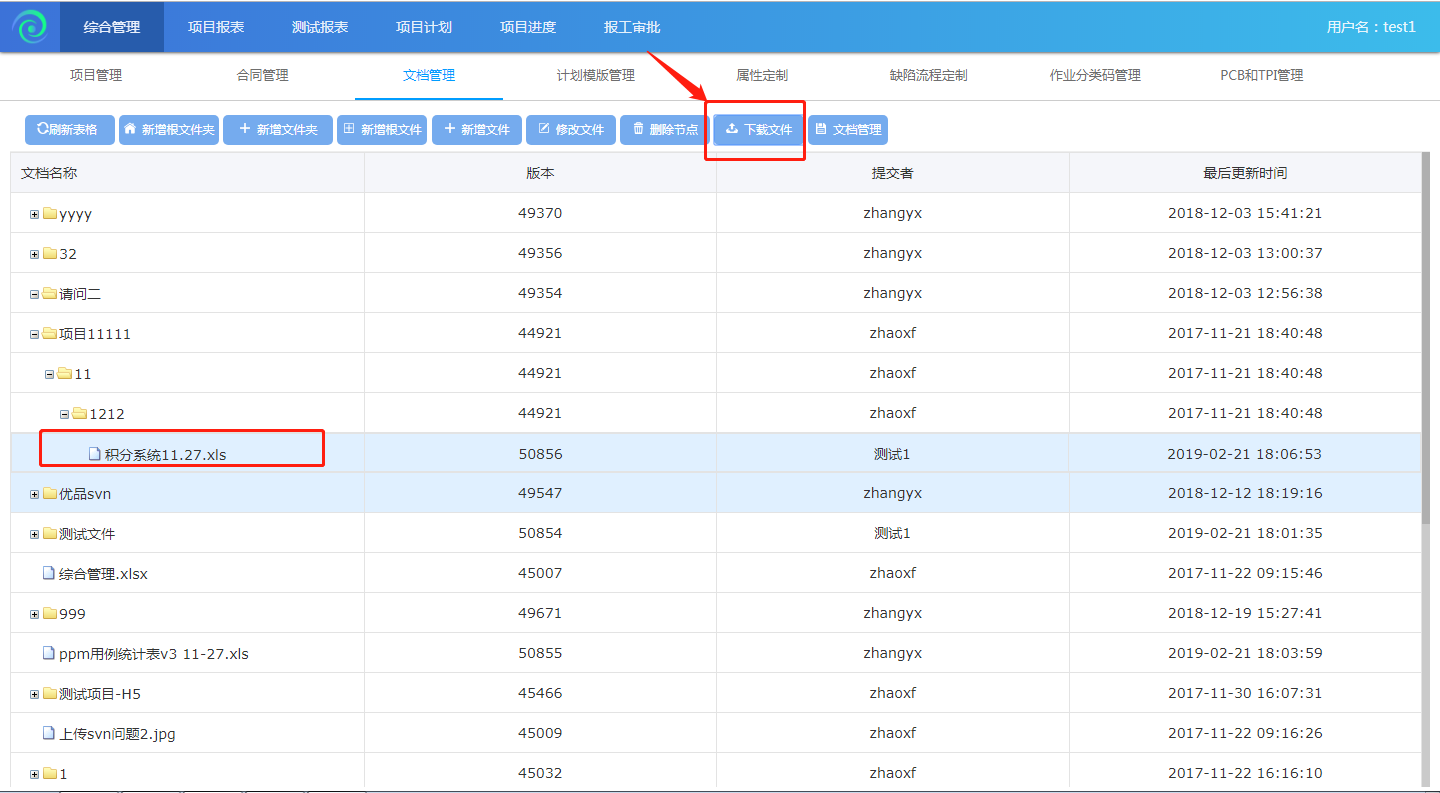This screenshot has height=793, width=1440.
Task: Click the 新增文件夹 plus button
Action: [278, 130]
